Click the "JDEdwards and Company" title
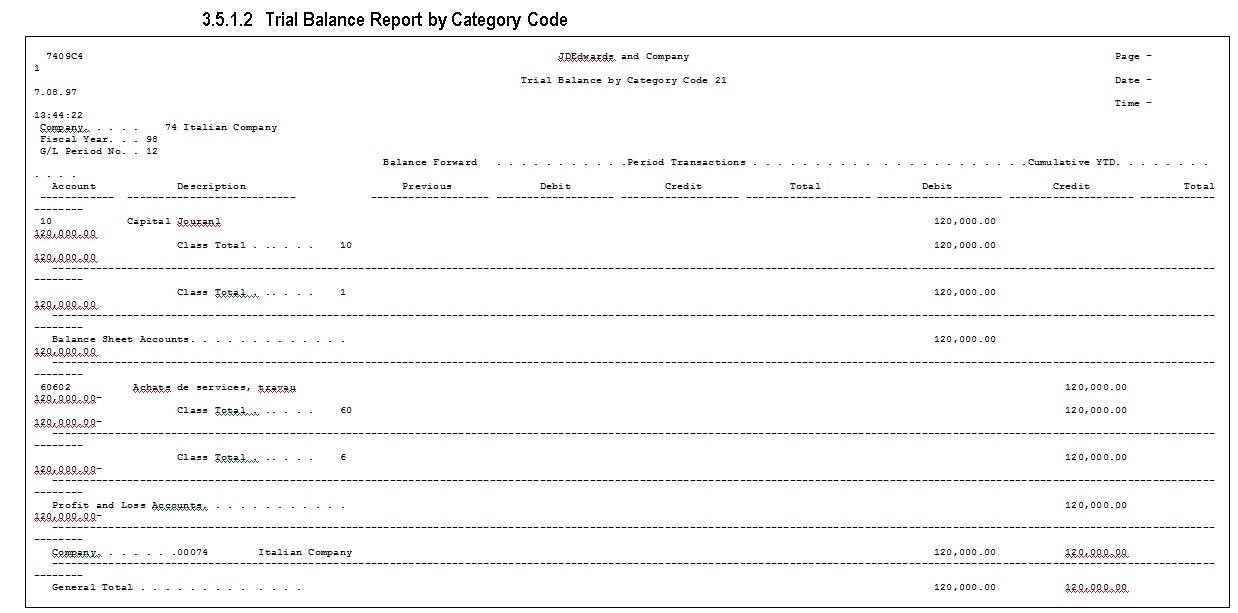Viewport: 1238px width, 613px height. point(624,57)
